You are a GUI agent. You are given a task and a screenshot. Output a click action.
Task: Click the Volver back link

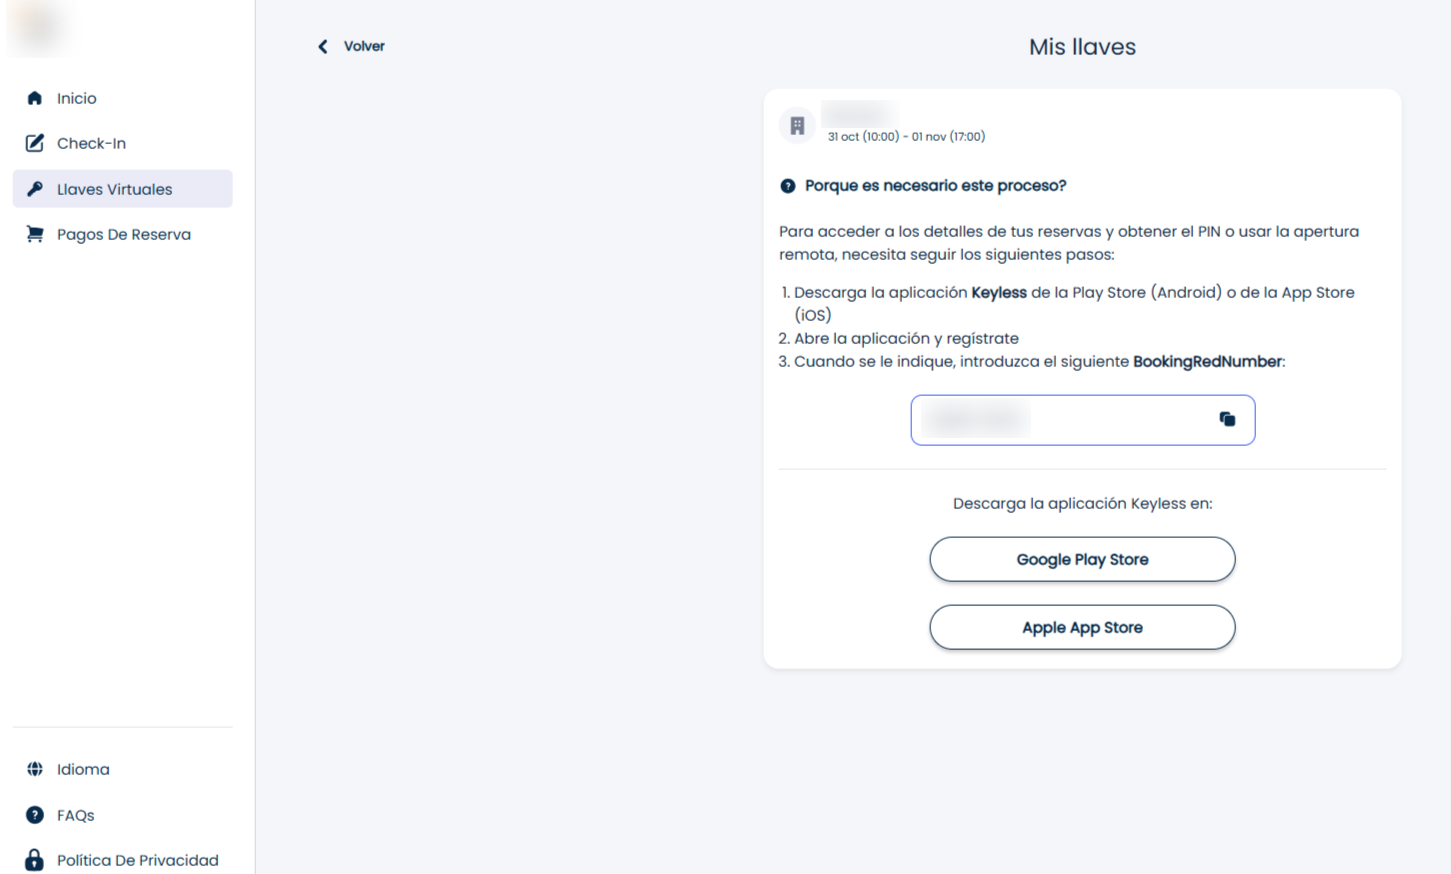pyautogui.click(x=364, y=47)
